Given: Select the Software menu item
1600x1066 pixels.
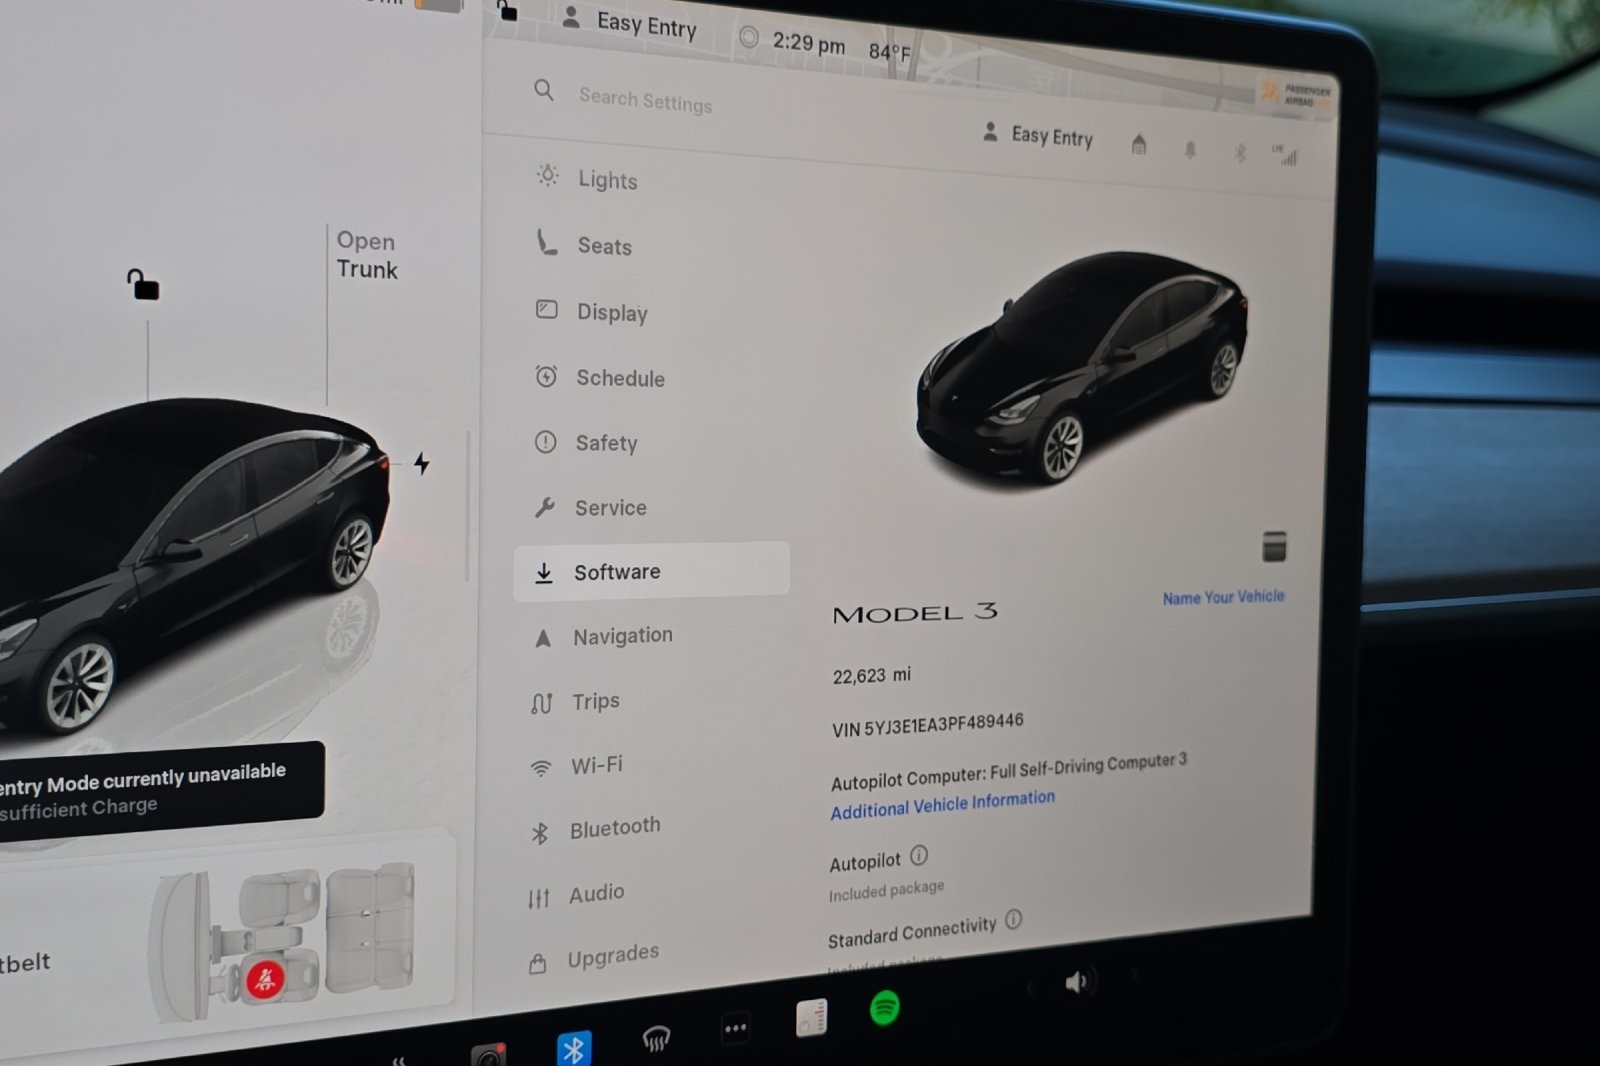Looking at the screenshot, I should [652, 571].
